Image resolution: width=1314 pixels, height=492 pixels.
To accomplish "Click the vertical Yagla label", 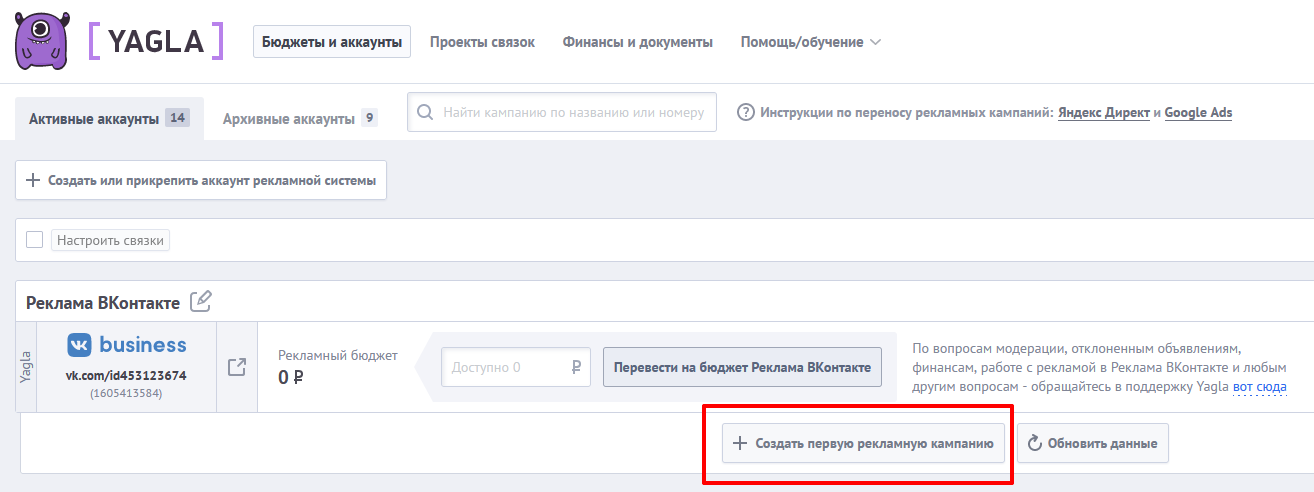I will click(26, 367).
